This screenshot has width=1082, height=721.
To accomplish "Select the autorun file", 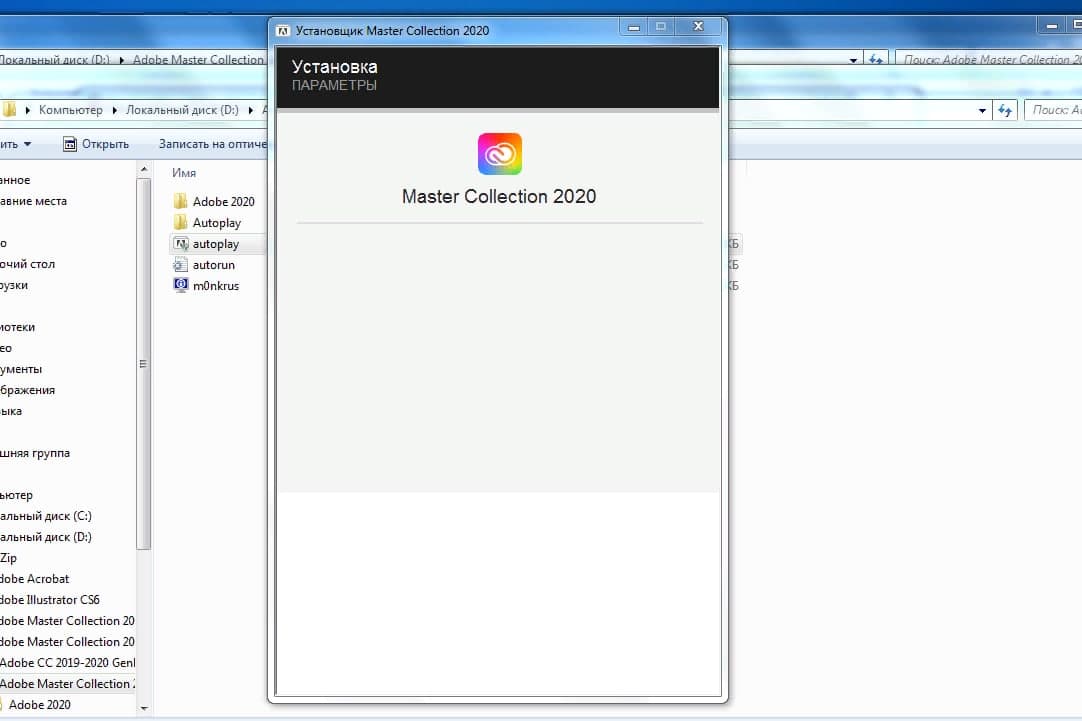I will 213,265.
